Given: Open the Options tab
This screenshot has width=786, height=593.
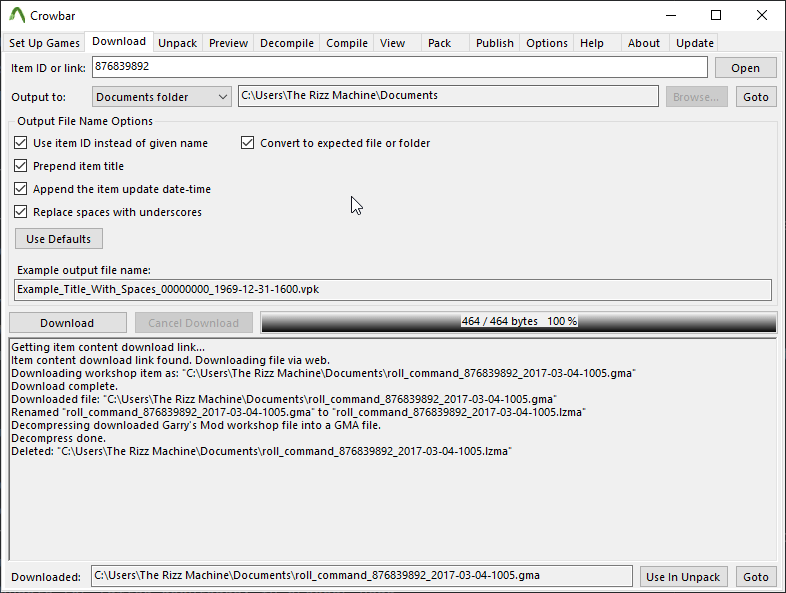Looking at the screenshot, I should 547,43.
